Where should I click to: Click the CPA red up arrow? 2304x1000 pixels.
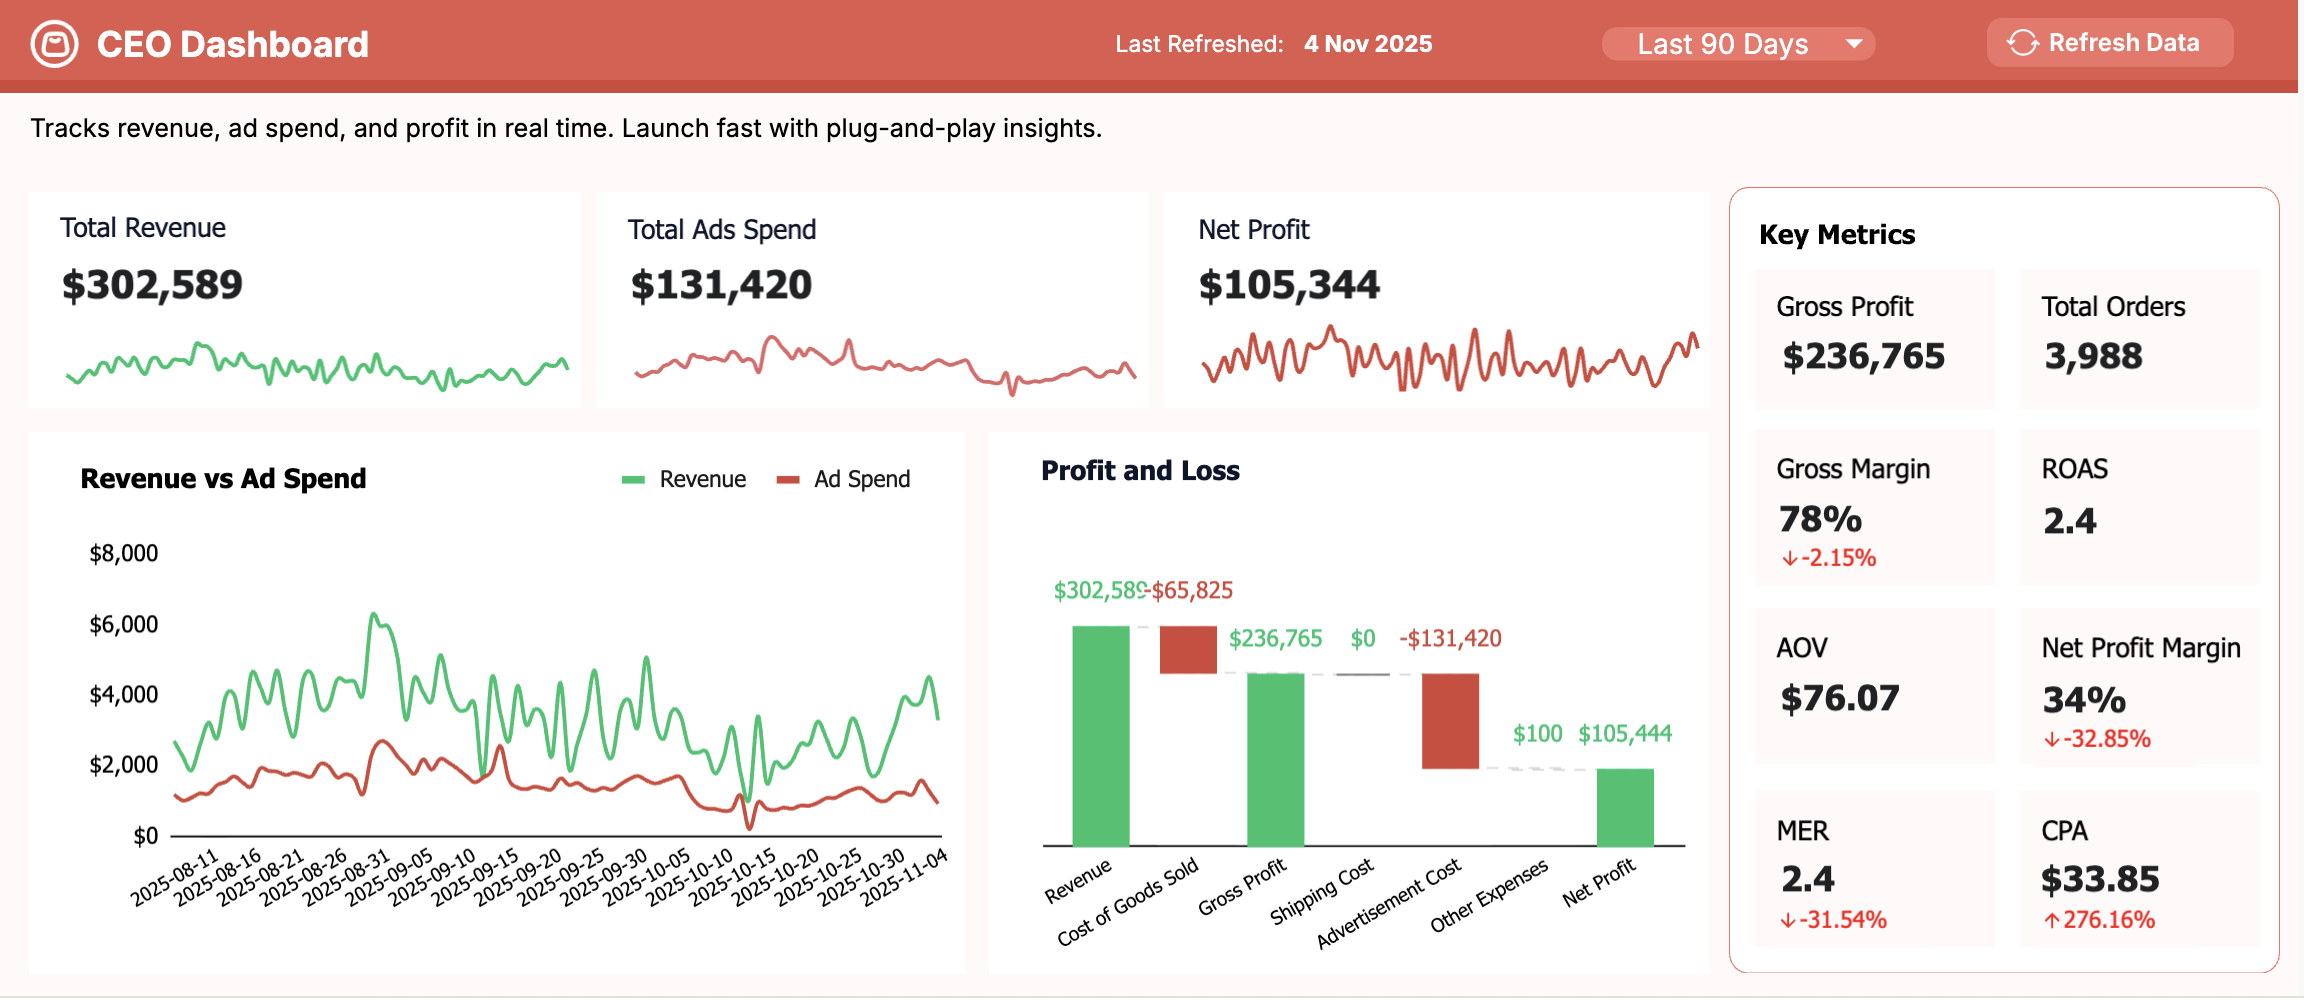coord(2051,921)
